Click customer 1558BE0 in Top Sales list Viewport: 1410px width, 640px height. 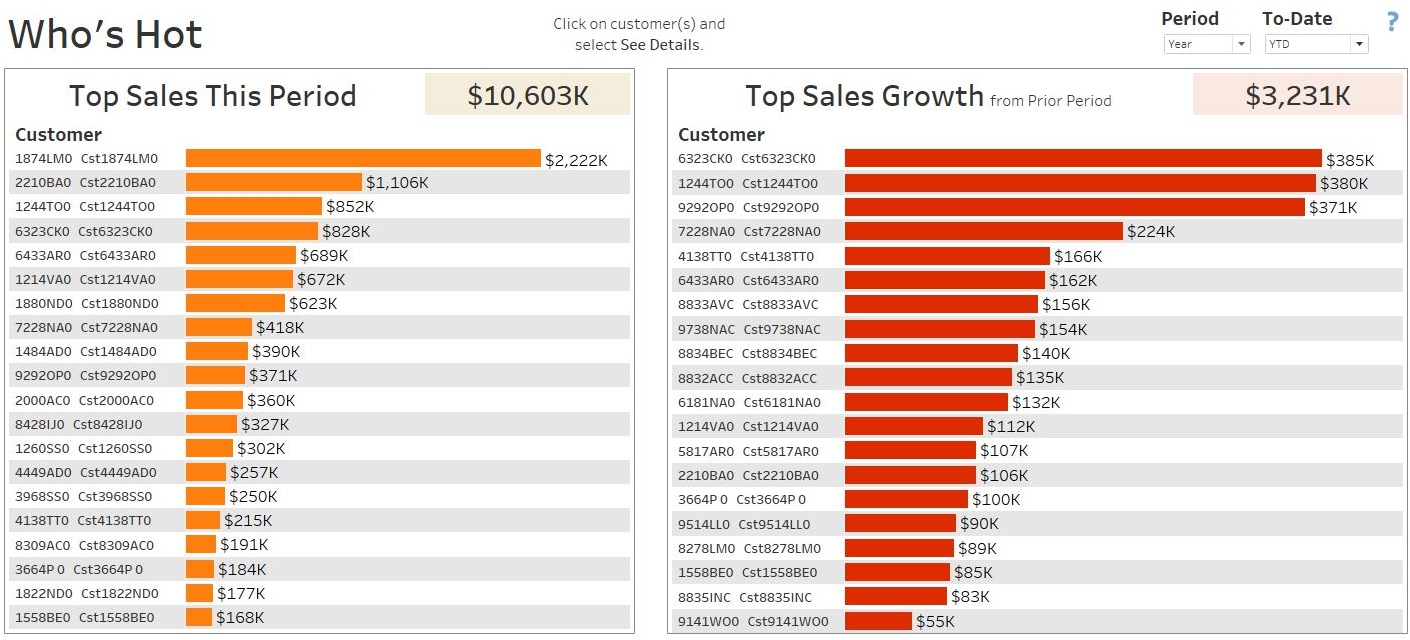85,617
